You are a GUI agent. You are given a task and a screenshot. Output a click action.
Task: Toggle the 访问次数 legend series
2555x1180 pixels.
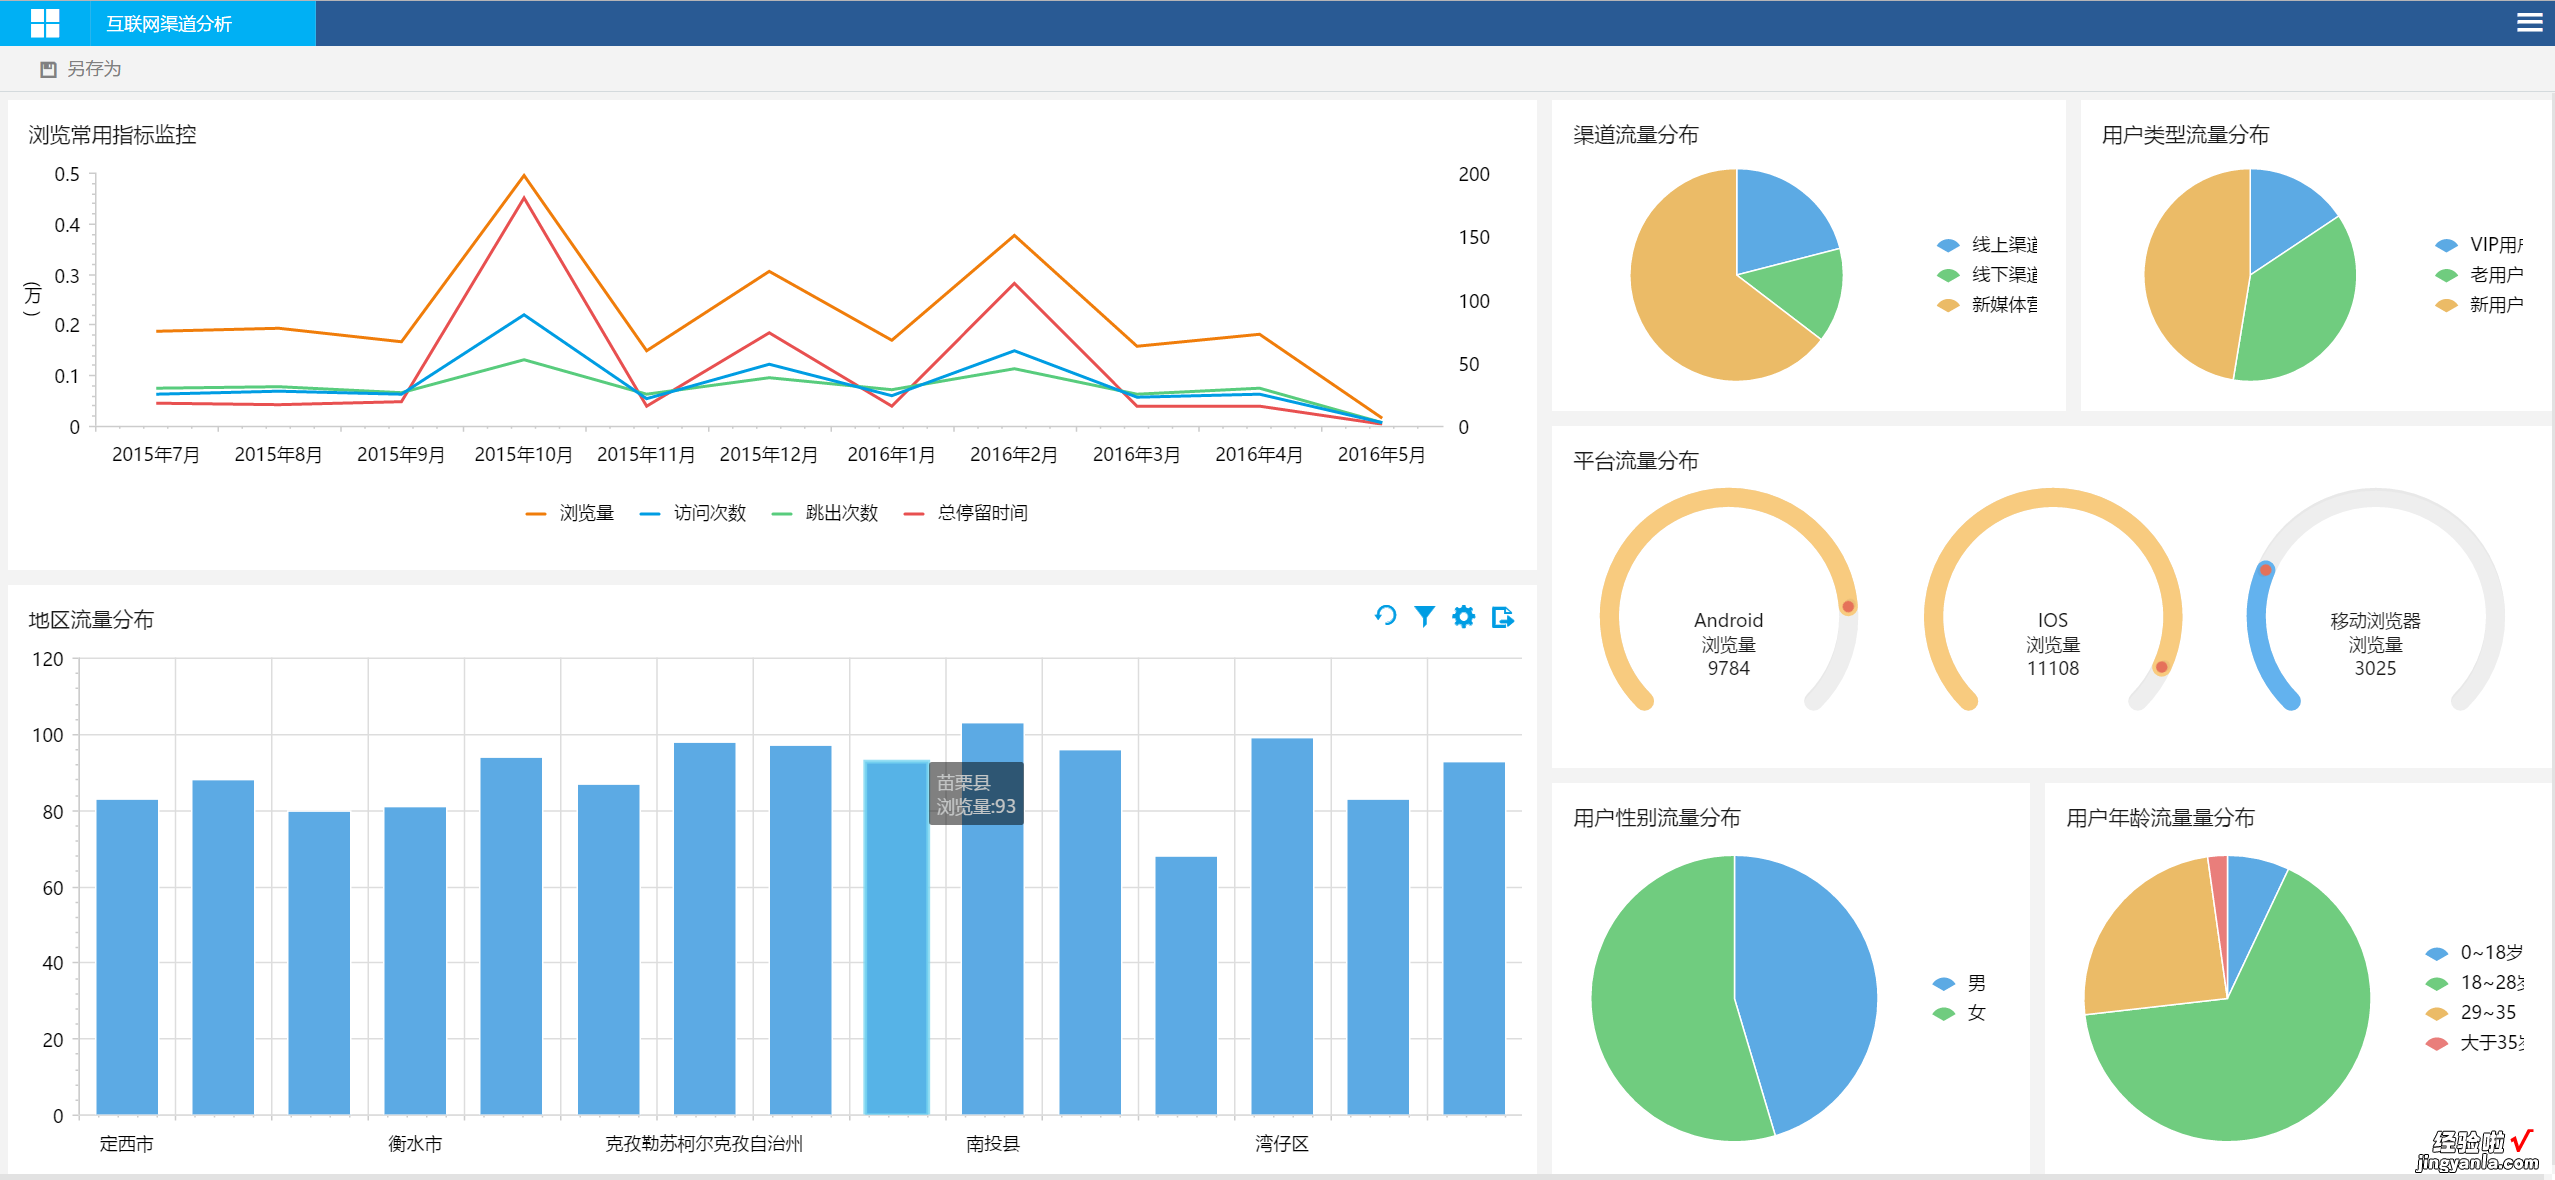click(693, 513)
